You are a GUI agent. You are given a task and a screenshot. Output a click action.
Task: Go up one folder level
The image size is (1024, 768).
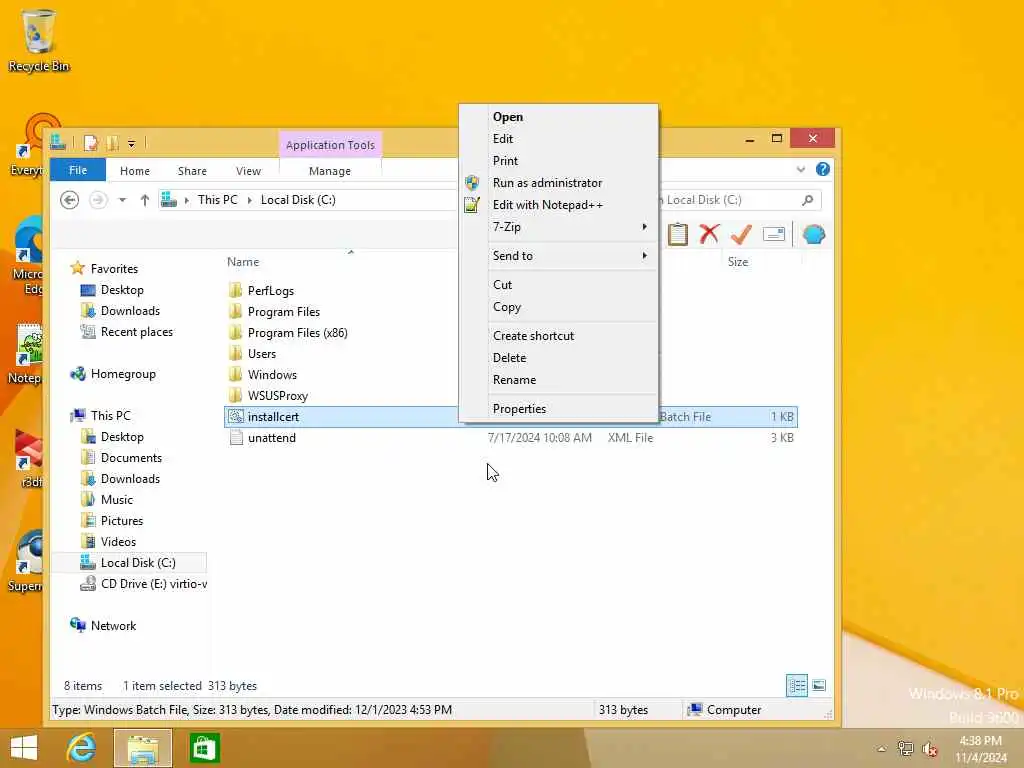click(x=144, y=200)
